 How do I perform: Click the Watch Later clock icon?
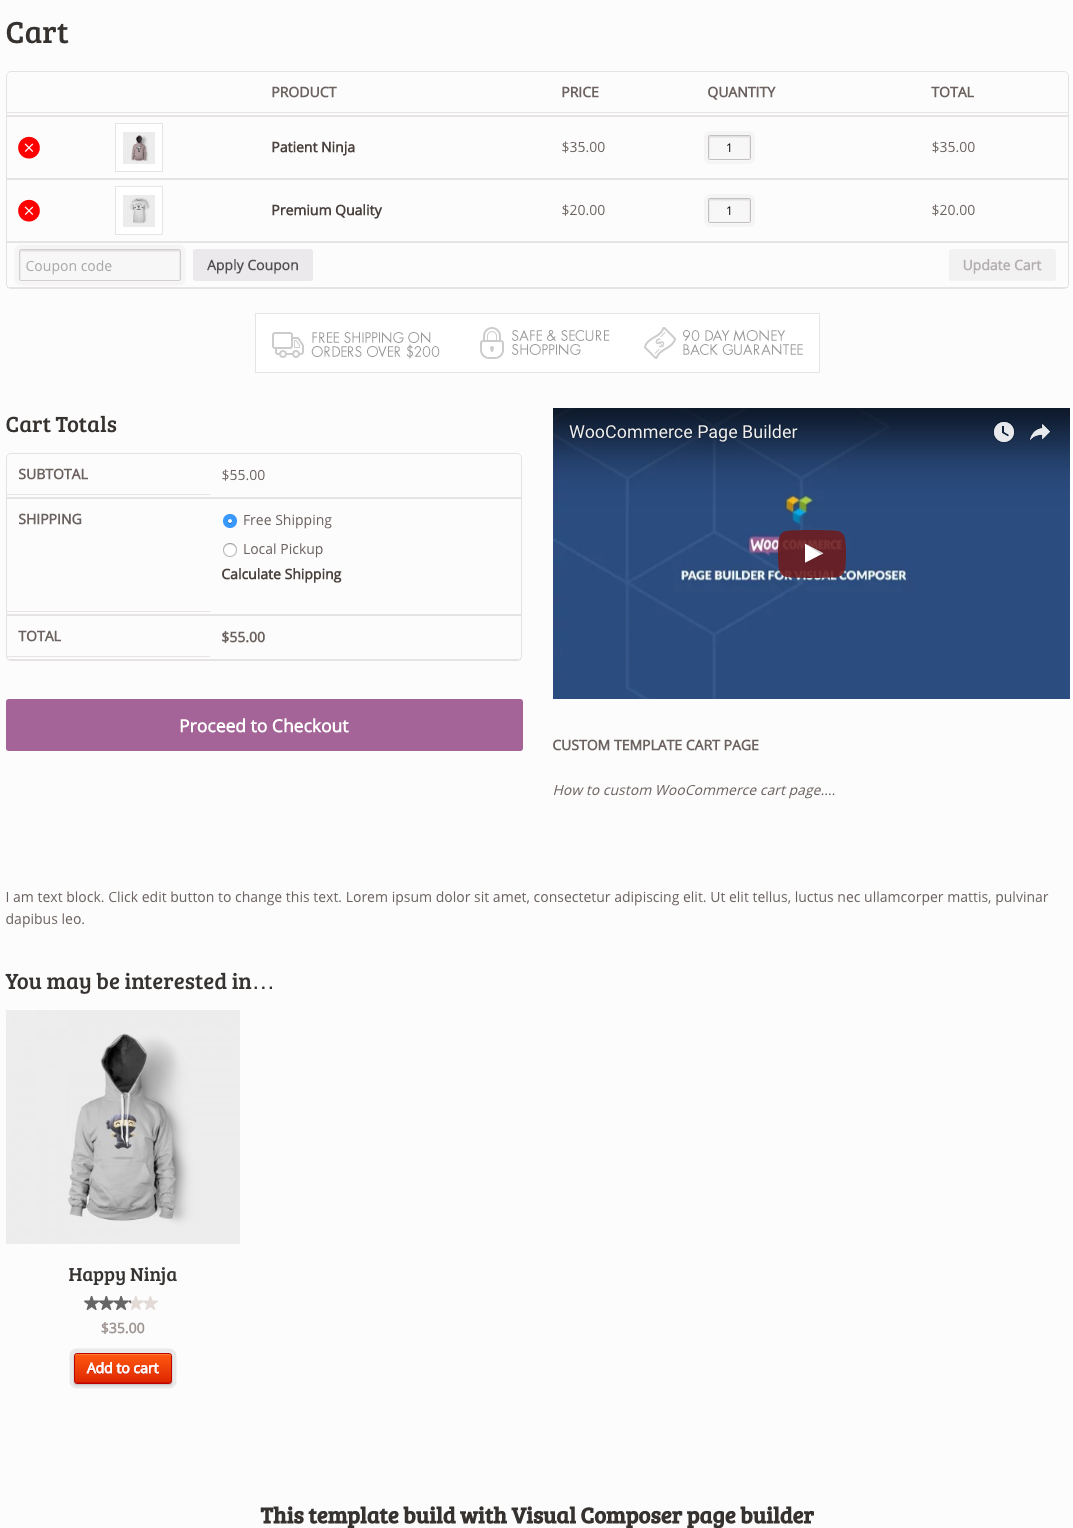click(x=1004, y=432)
